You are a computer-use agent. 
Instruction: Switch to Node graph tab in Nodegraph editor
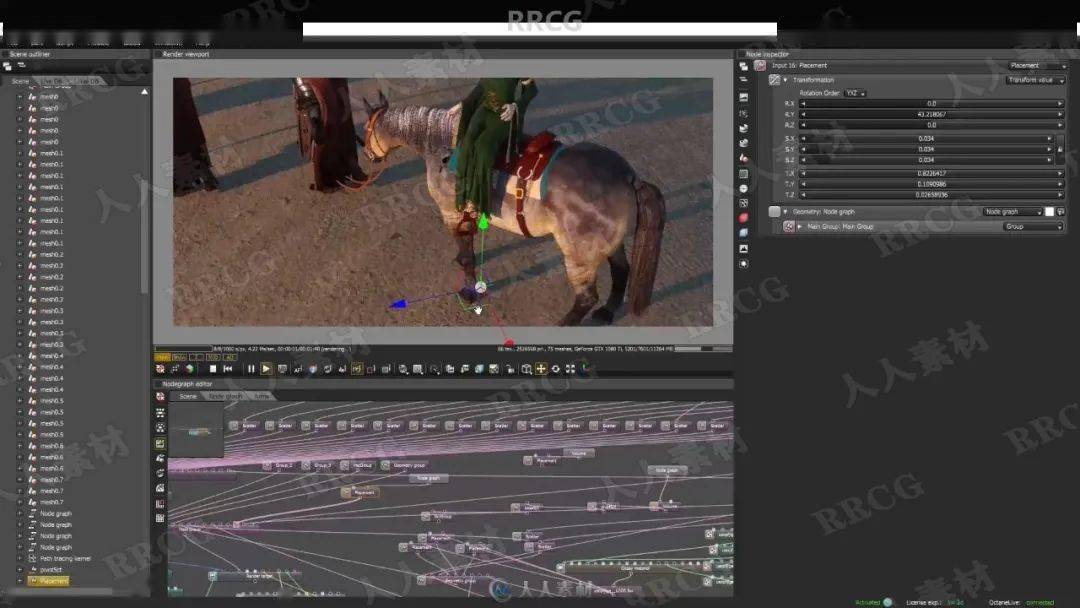coord(225,397)
